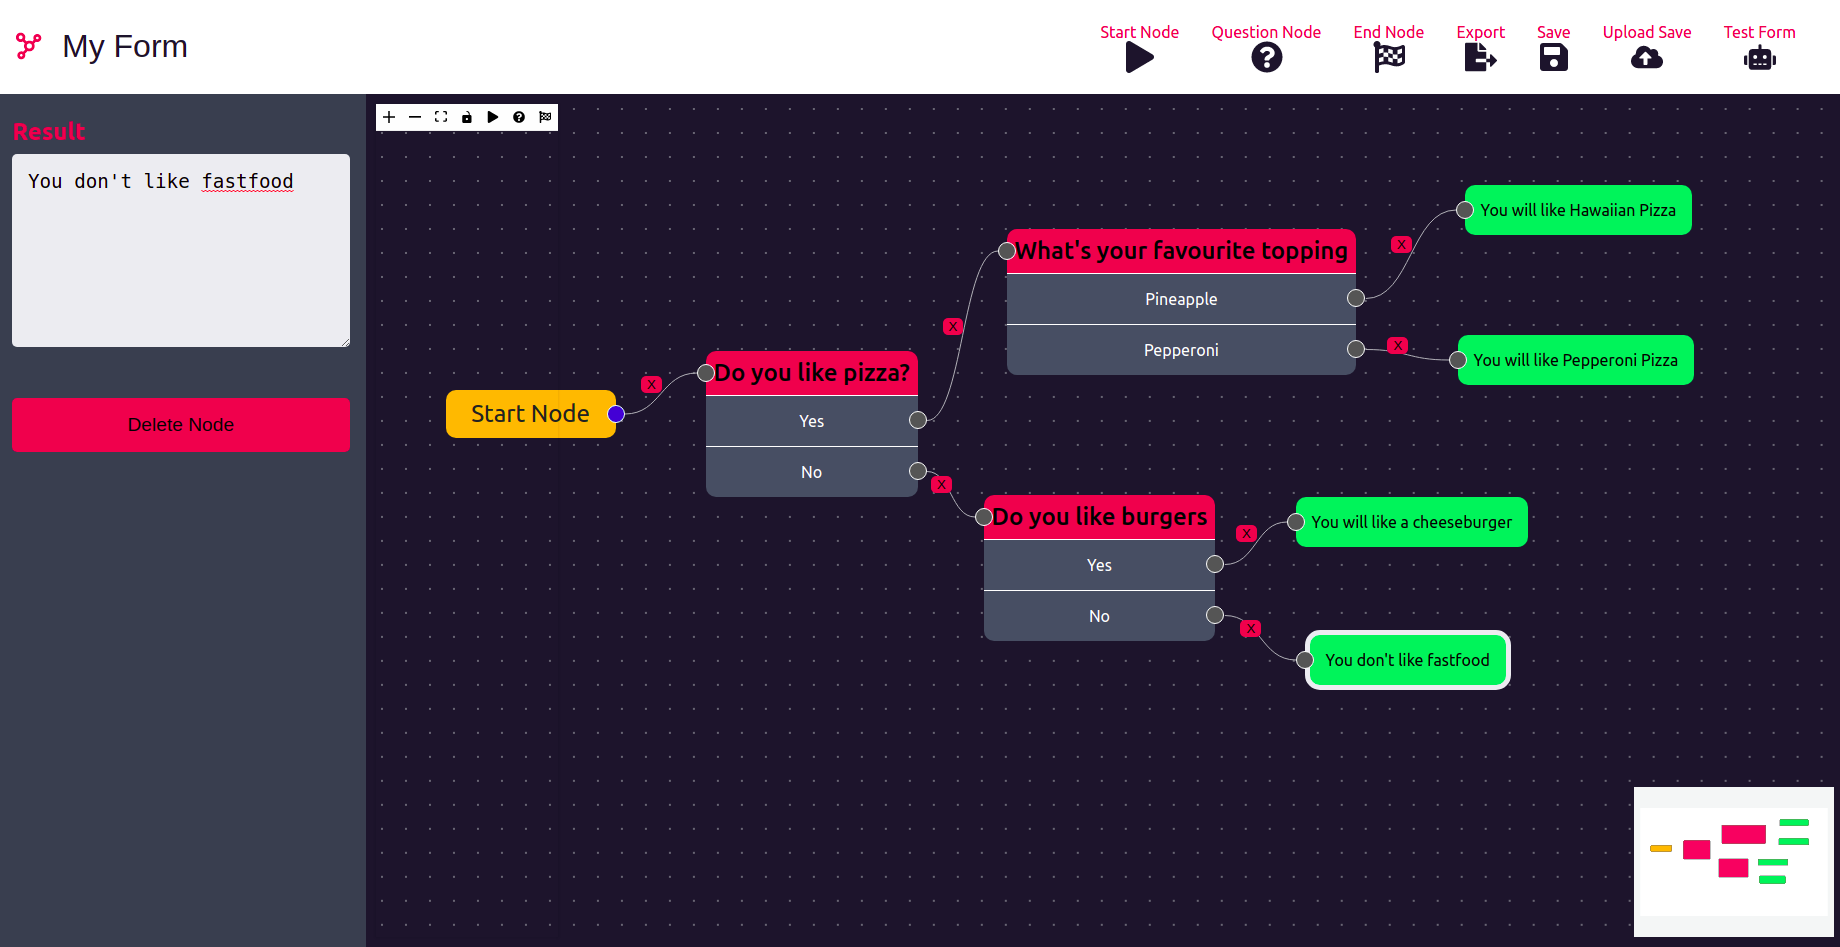Delete edge between Start Node and pizza question
1840x947 pixels.
[652, 384]
